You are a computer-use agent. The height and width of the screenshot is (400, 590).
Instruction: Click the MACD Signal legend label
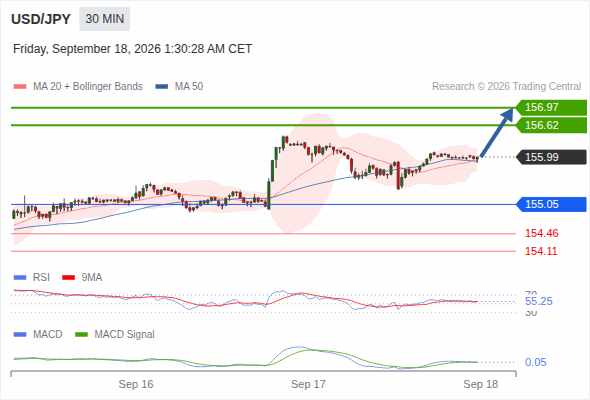pyautogui.click(x=125, y=335)
